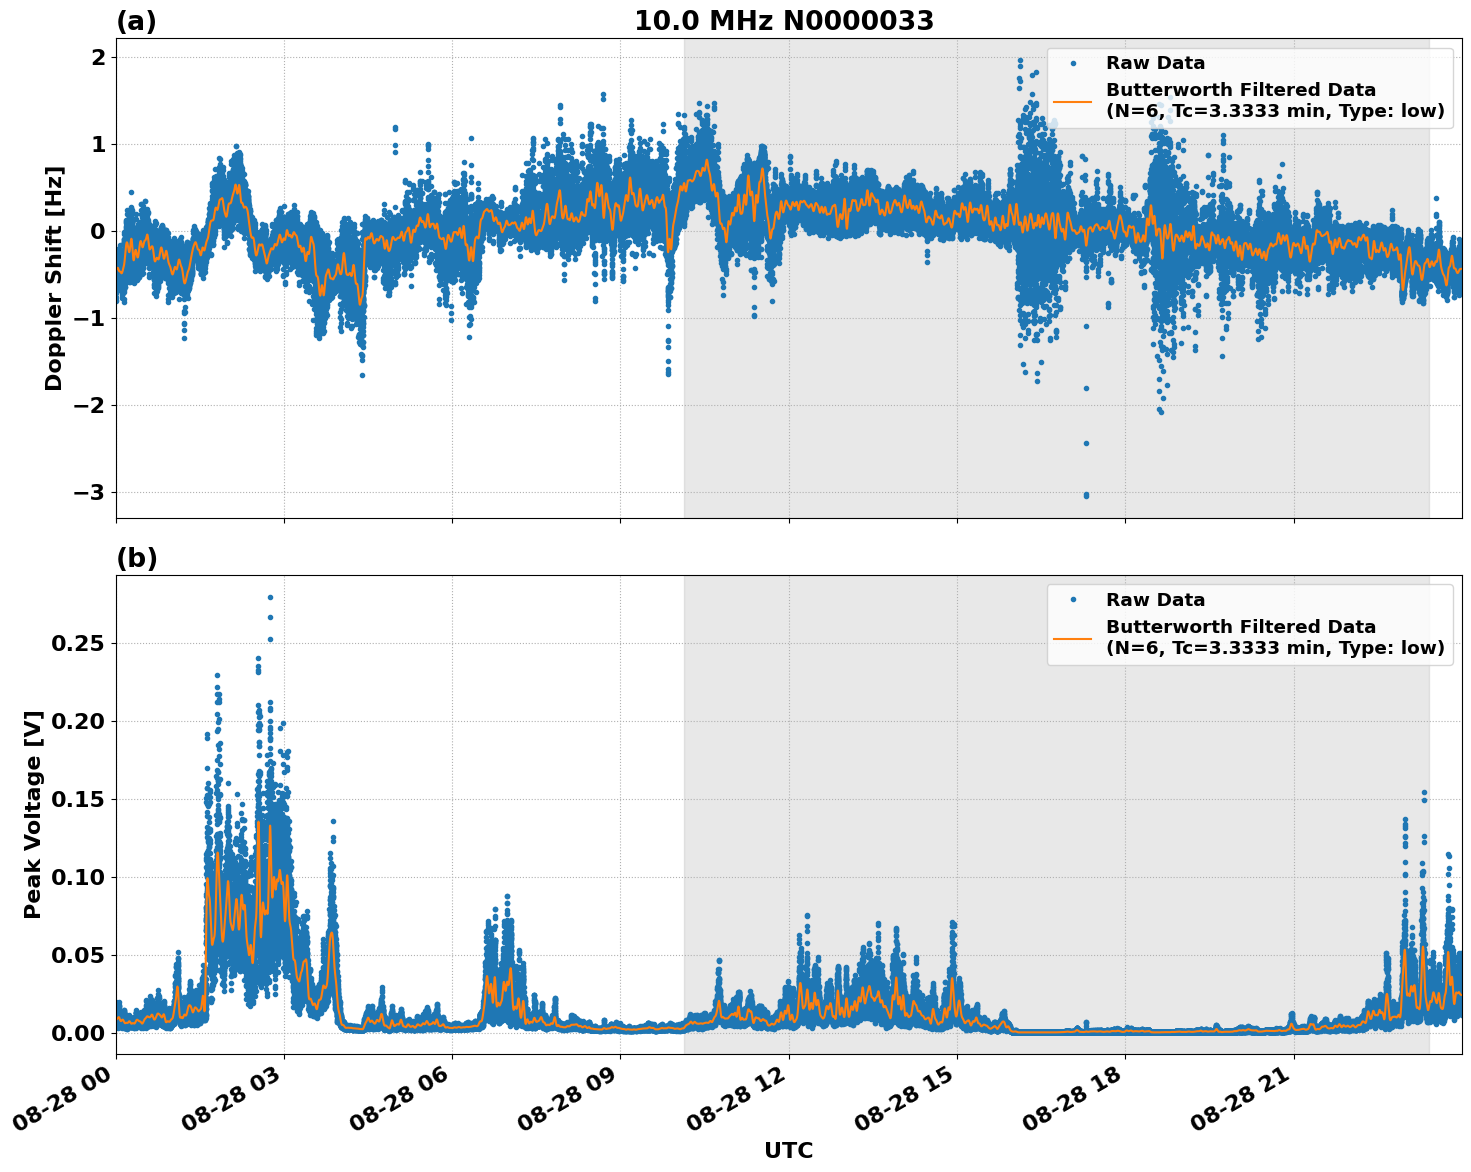This screenshot has height=1172, width=1471.
Task: Click the Peak Voltage [V] axis label
Action: 35,815
